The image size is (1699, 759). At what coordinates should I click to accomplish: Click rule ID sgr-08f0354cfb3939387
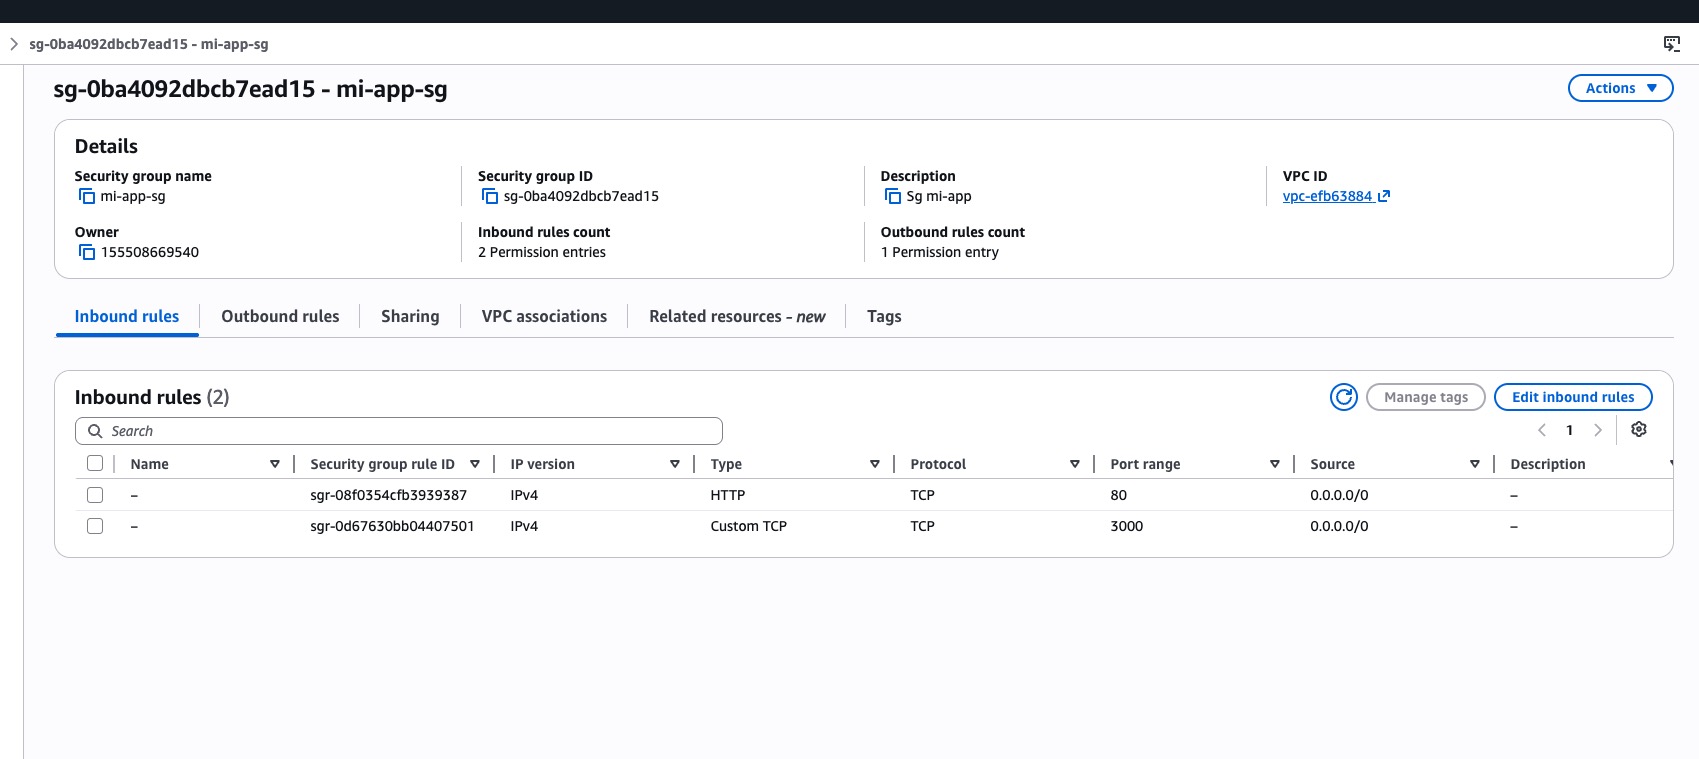[389, 495]
